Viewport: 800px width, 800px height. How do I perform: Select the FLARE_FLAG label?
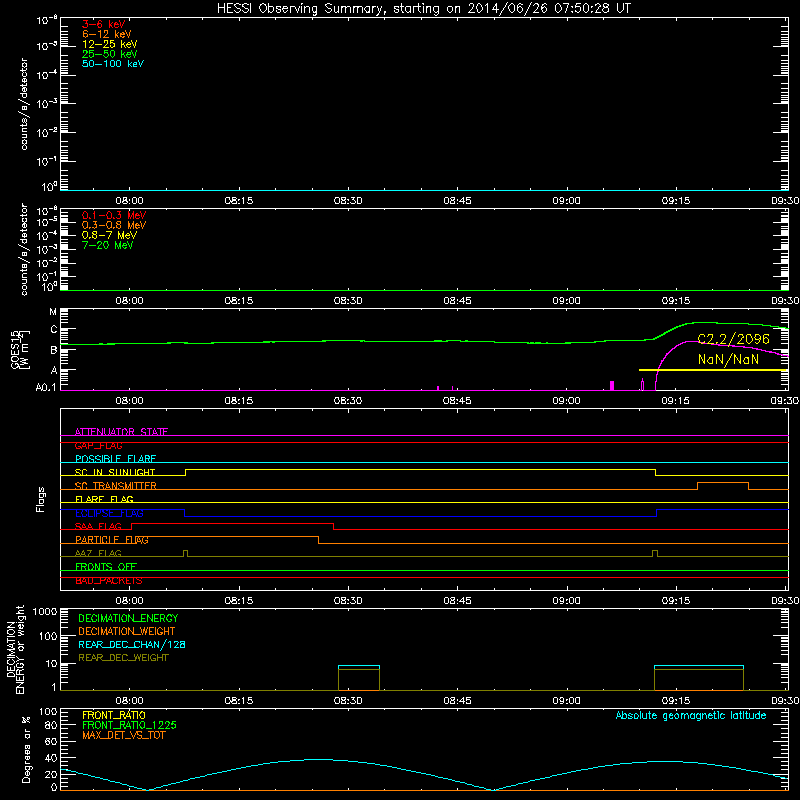click(104, 499)
